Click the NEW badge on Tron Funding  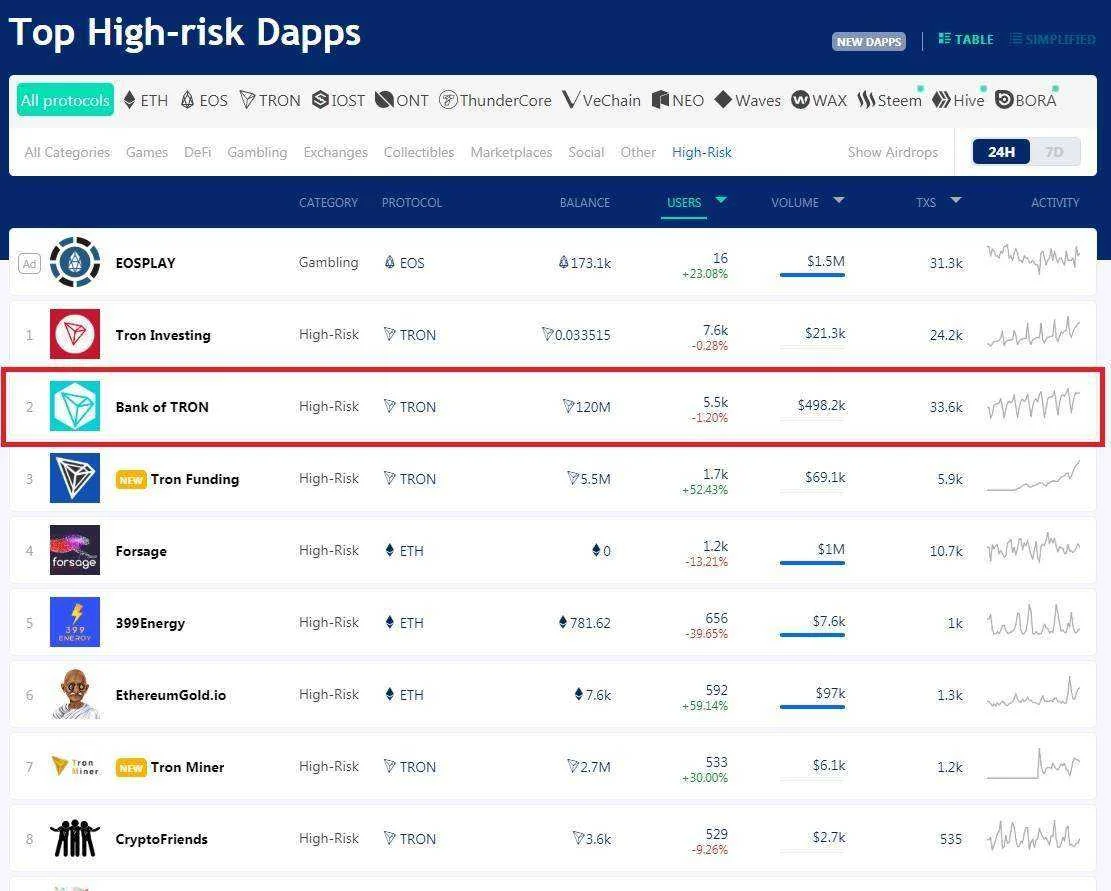click(131, 479)
